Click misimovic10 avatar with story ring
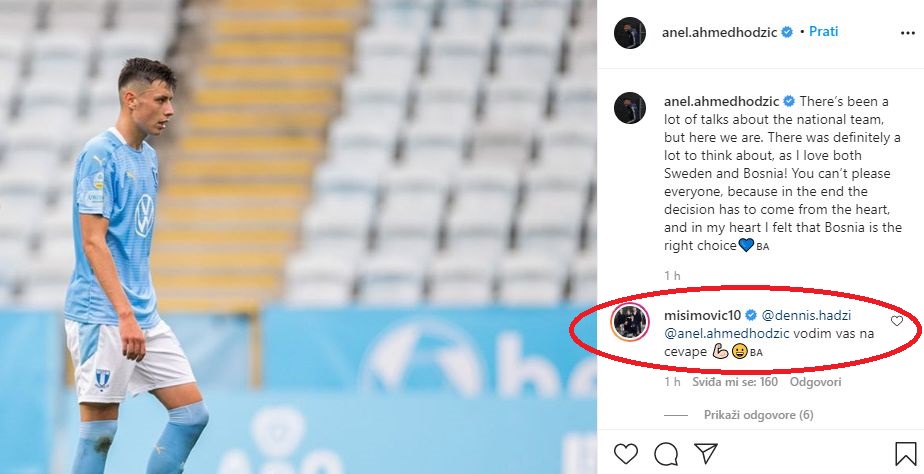The height and width of the screenshot is (474, 924). [x=630, y=322]
